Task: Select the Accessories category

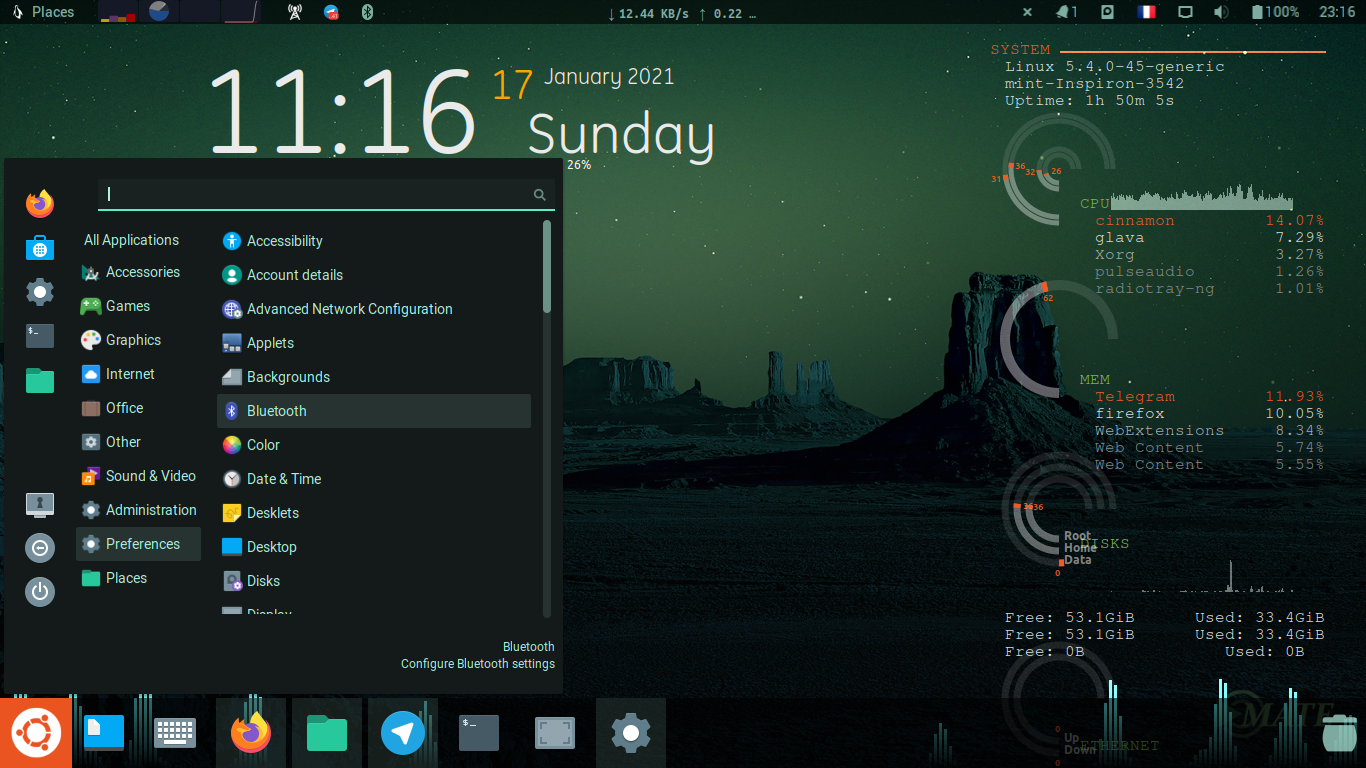Action: (138, 272)
